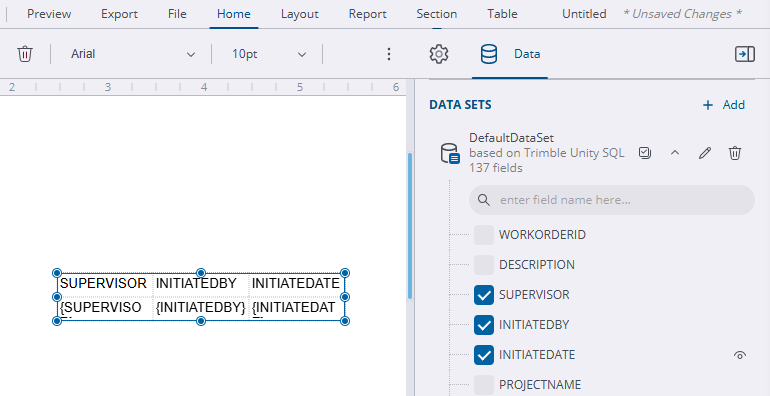Click the trash delete icon in toolbar
Screen dimensions: 770x396
25,54
